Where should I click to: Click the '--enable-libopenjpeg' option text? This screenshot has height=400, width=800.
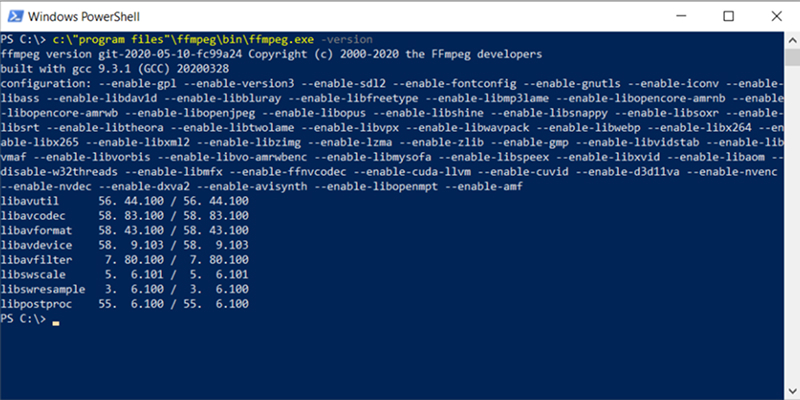point(190,113)
